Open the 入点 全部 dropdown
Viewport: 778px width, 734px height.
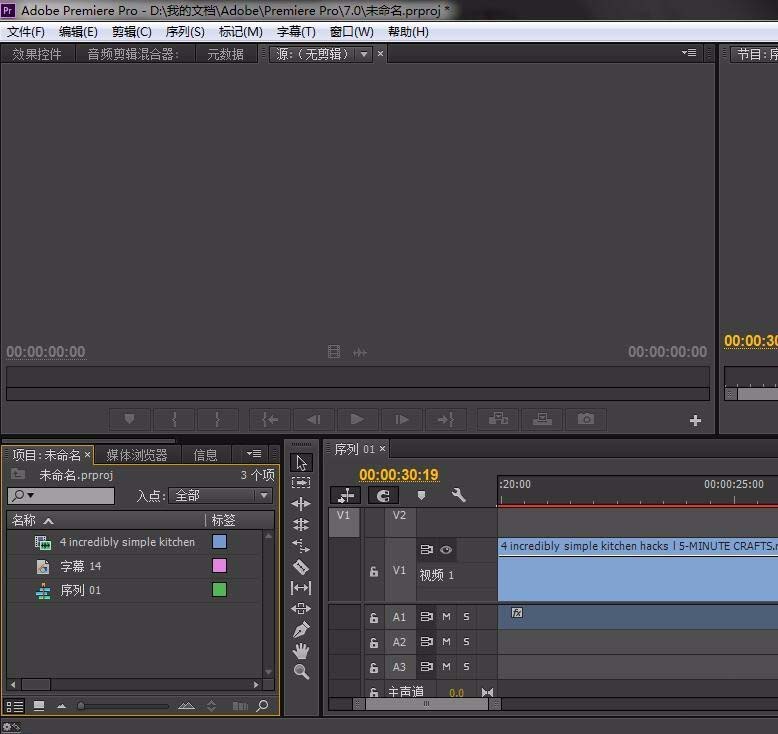coord(222,496)
